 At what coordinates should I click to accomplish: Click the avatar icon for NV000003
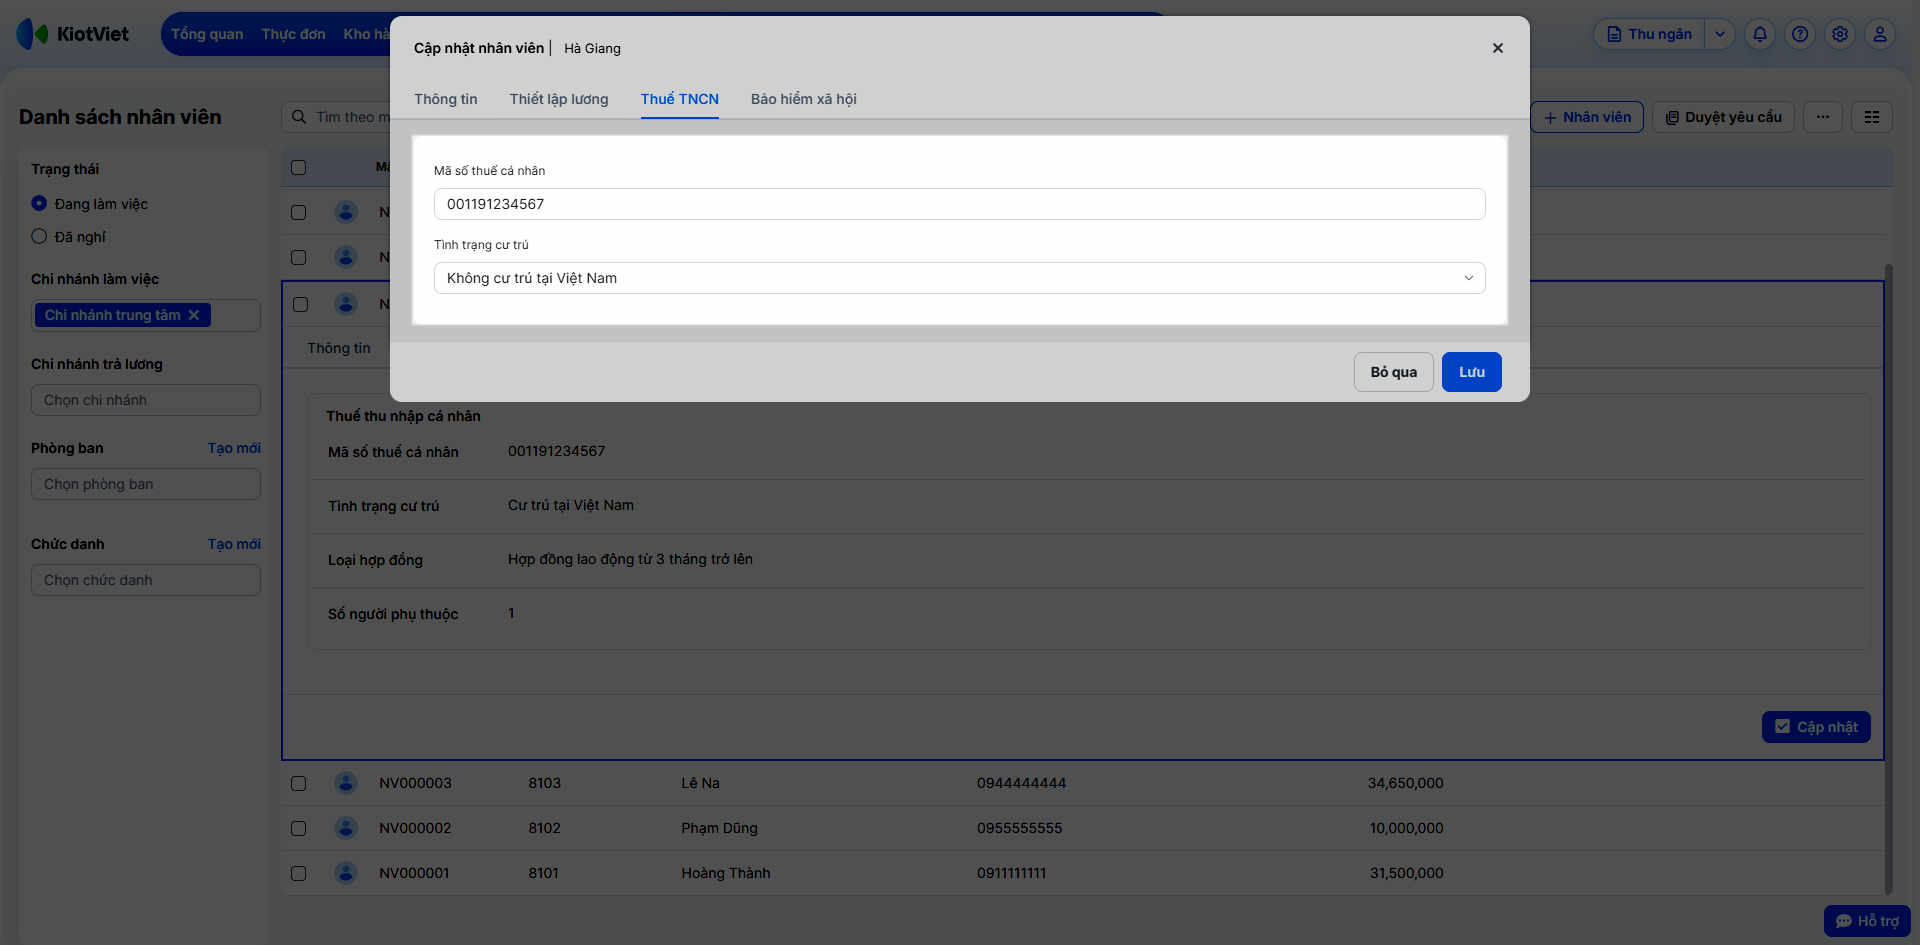tap(346, 783)
